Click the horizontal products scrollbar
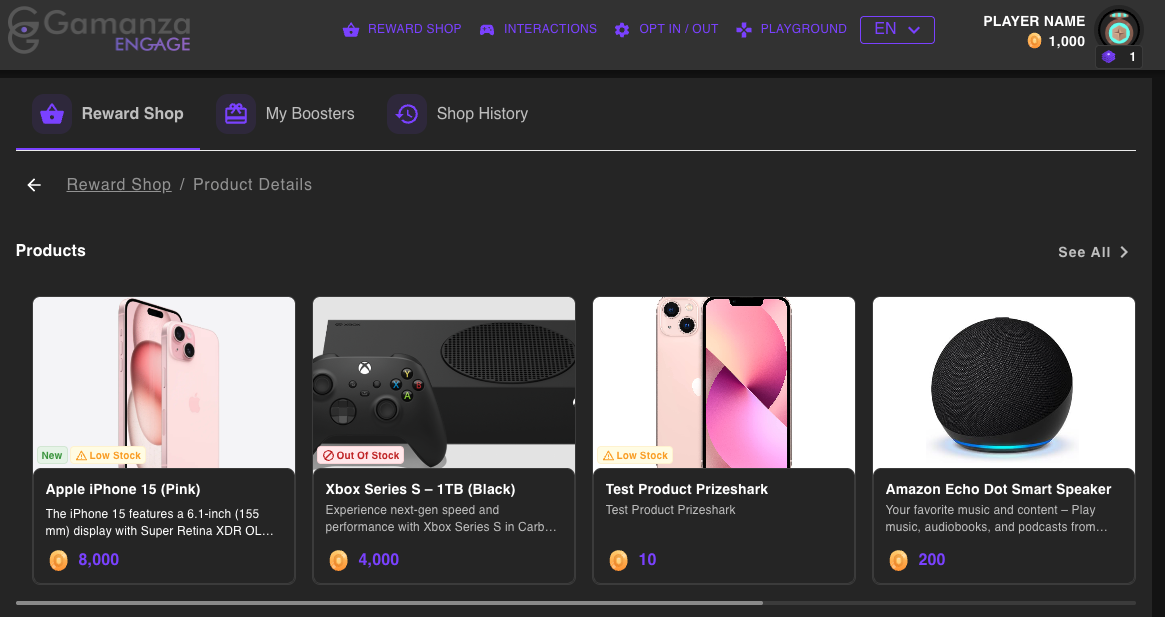The width and height of the screenshot is (1165, 617). tap(390, 603)
